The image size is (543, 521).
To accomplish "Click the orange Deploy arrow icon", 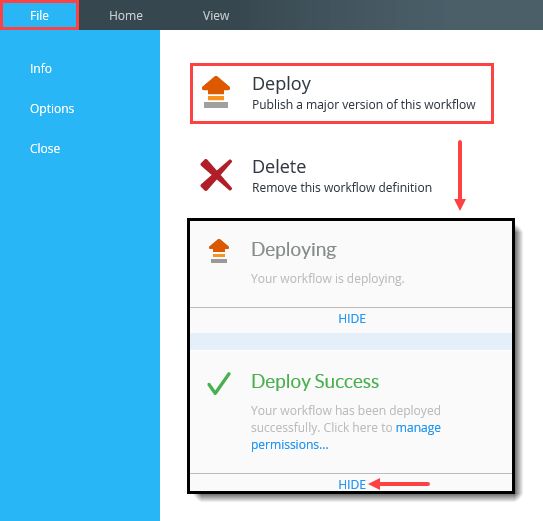I will pyautogui.click(x=216, y=92).
